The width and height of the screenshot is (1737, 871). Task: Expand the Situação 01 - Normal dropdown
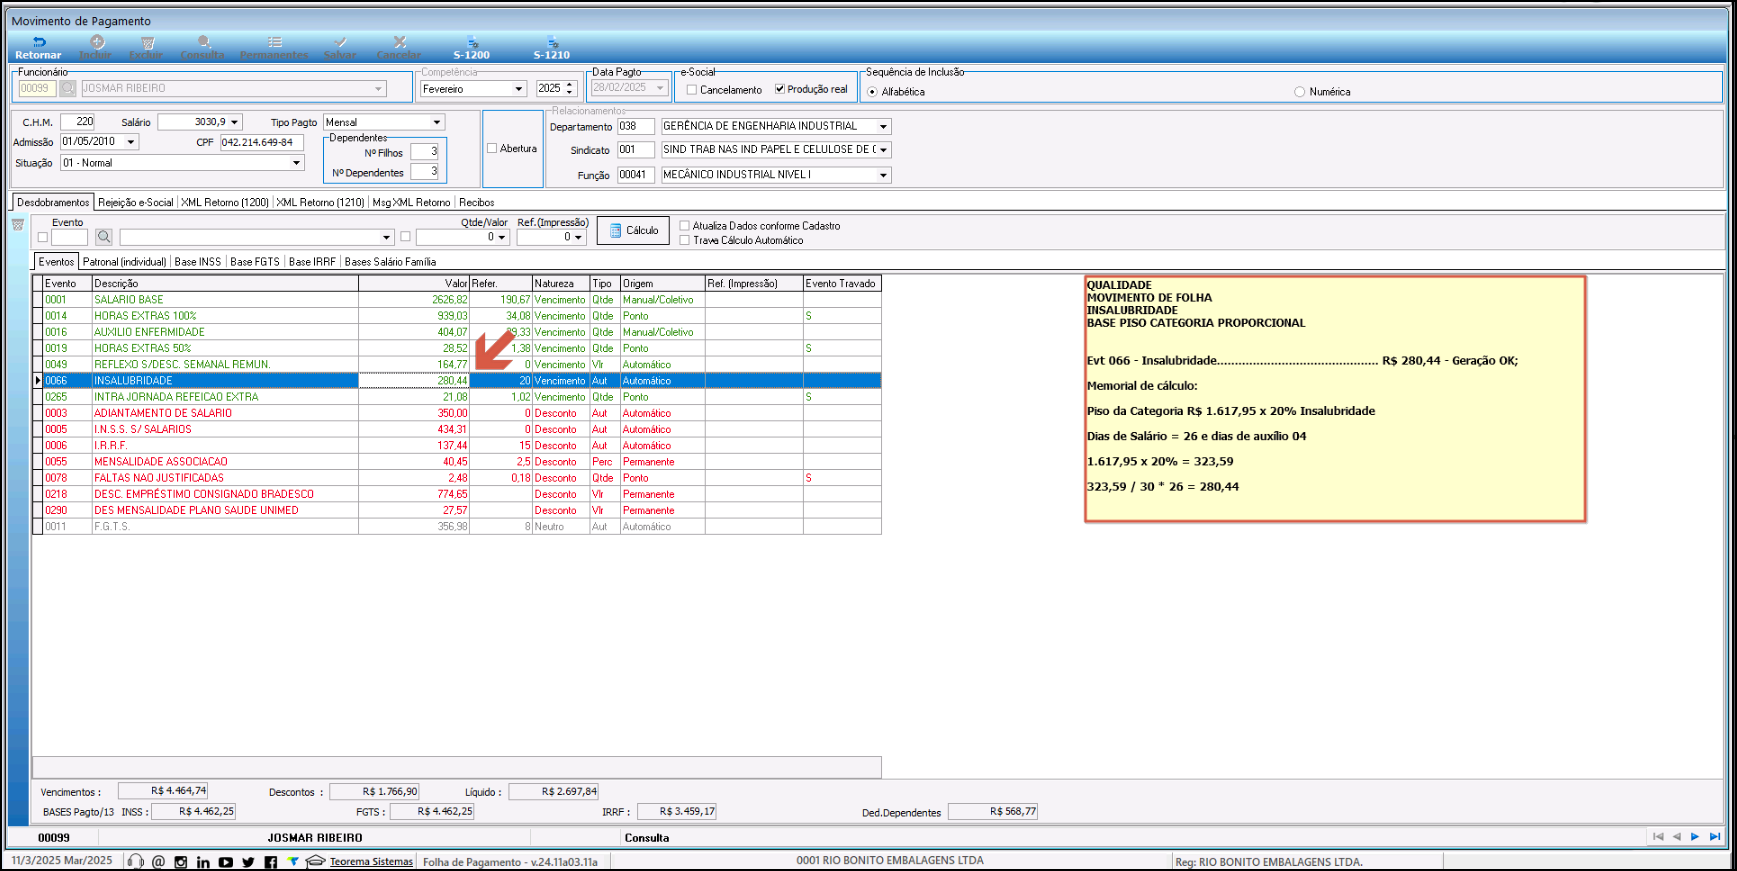pyautogui.click(x=296, y=163)
